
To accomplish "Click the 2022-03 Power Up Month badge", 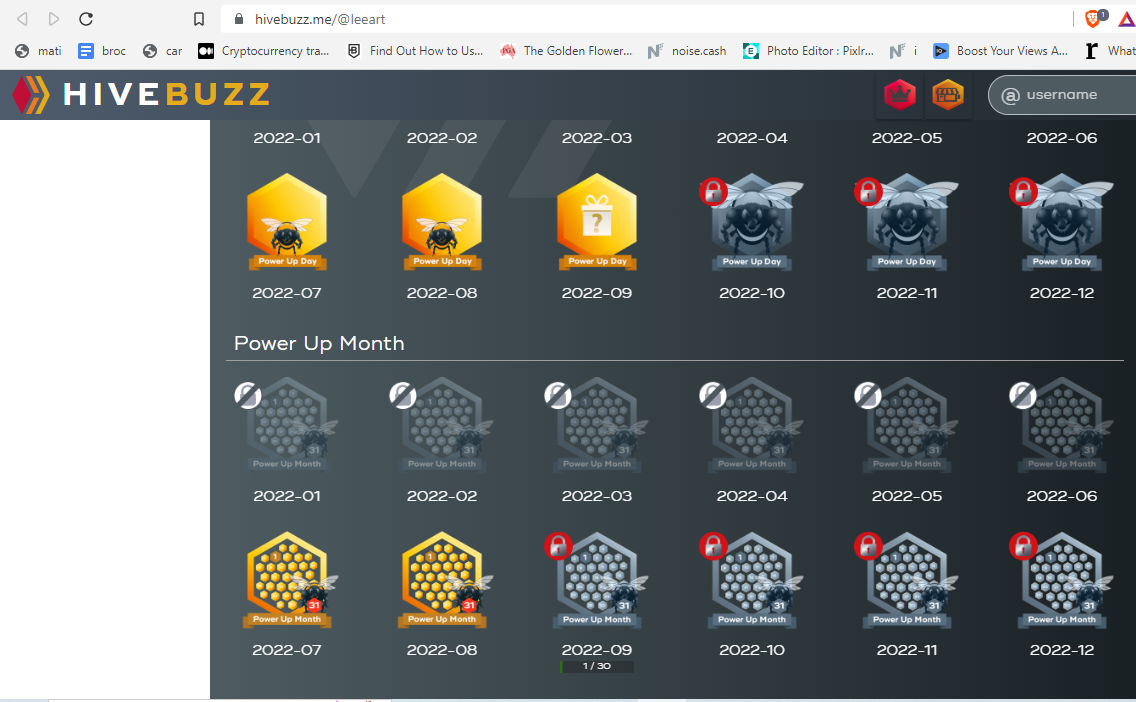I will (x=597, y=425).
